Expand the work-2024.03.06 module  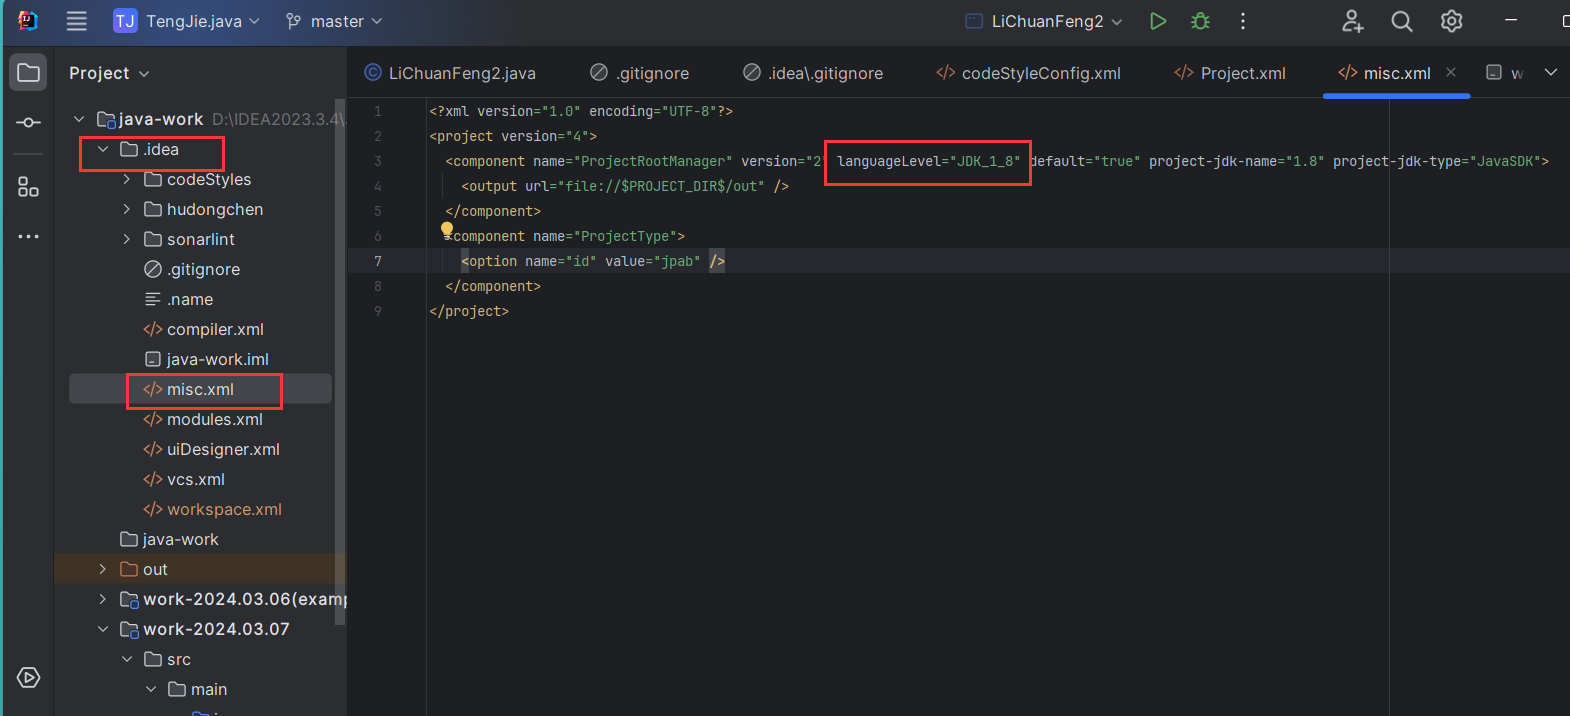(x=103, y=599)
